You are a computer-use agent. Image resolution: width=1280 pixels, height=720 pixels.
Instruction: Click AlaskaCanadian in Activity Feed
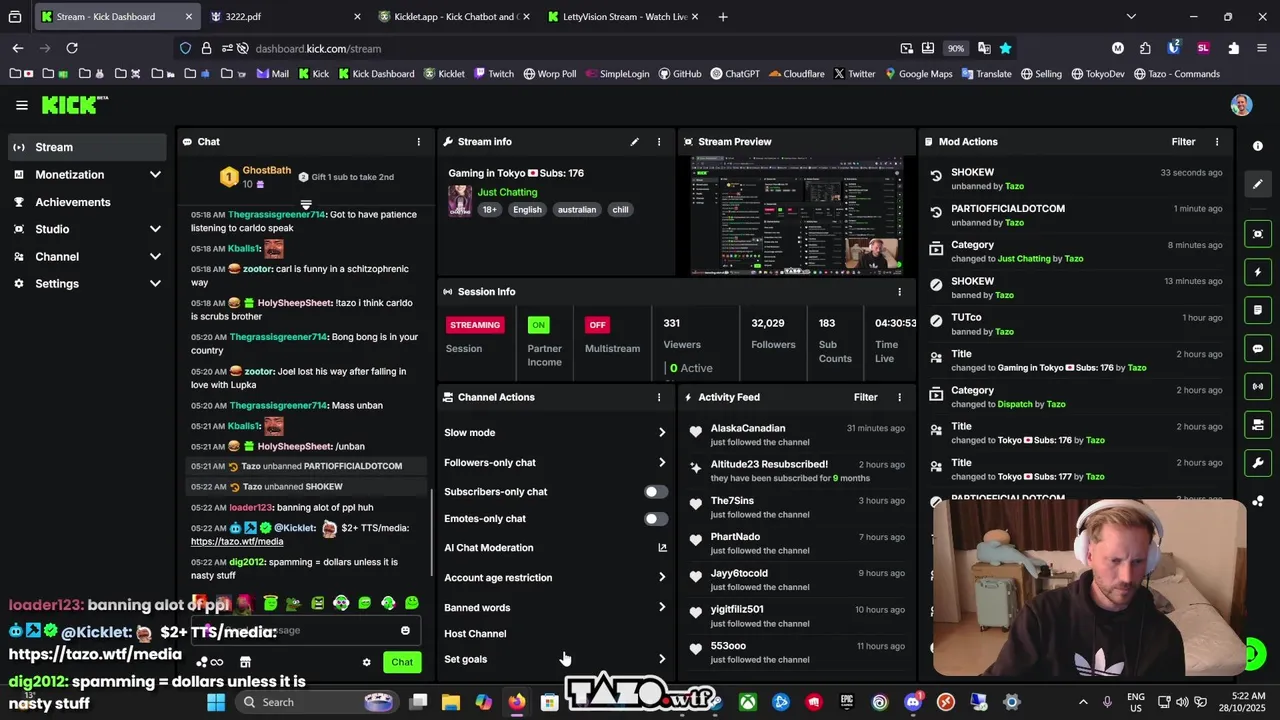pyautogui.click(x=748, y=429)
